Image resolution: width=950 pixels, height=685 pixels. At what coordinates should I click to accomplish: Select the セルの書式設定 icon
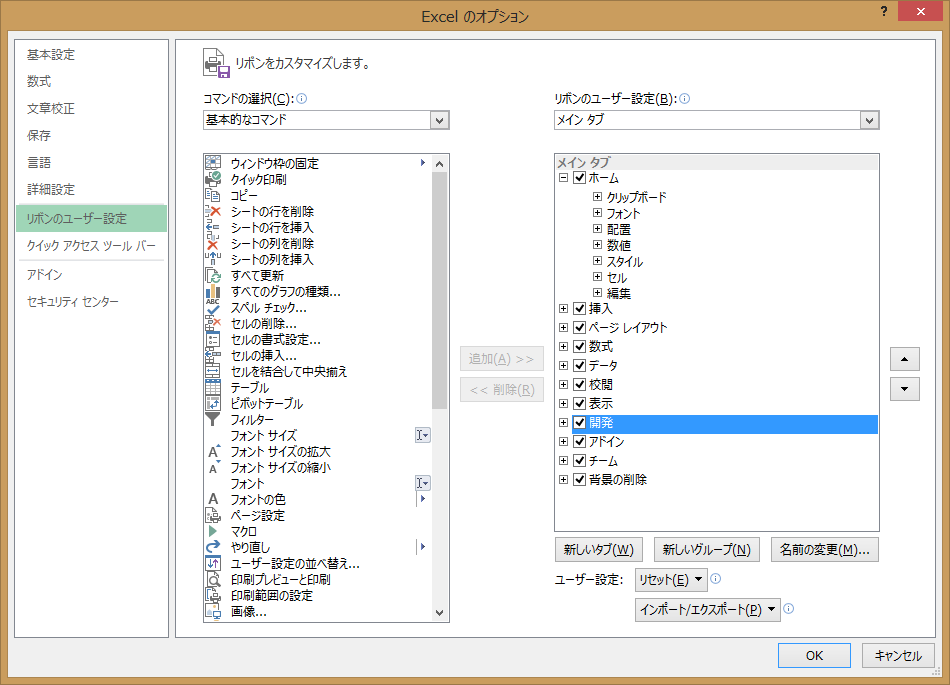coord(213,340)
